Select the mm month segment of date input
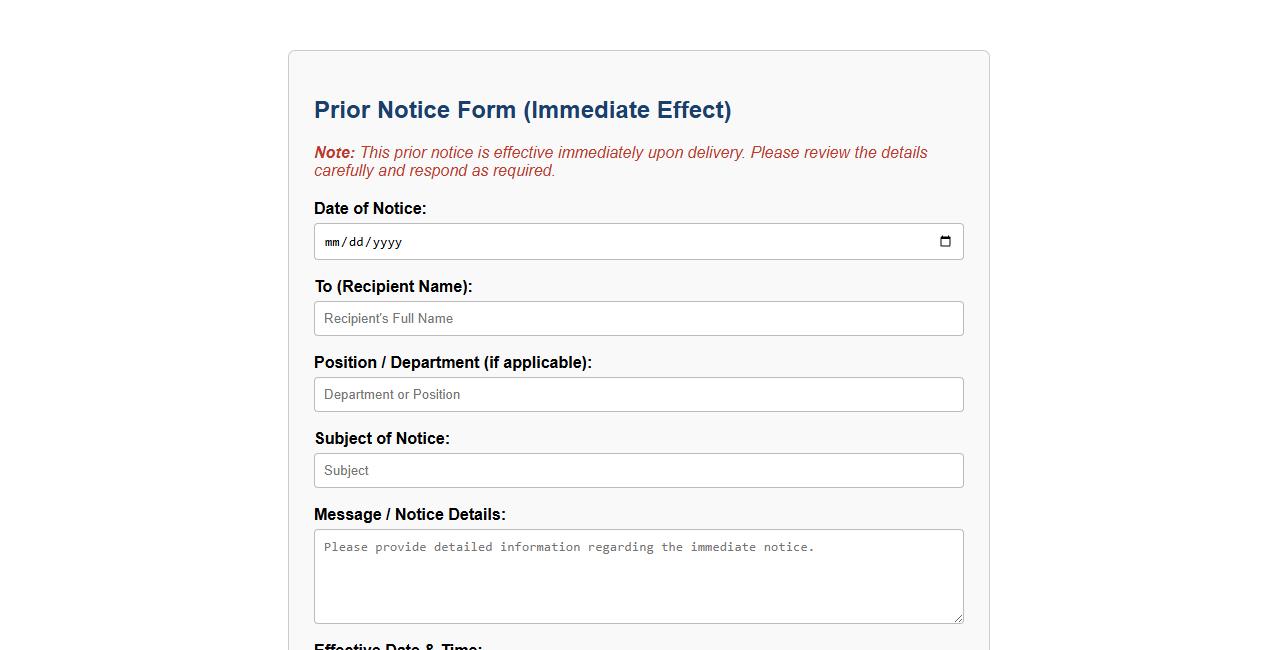 pos(332,241)
